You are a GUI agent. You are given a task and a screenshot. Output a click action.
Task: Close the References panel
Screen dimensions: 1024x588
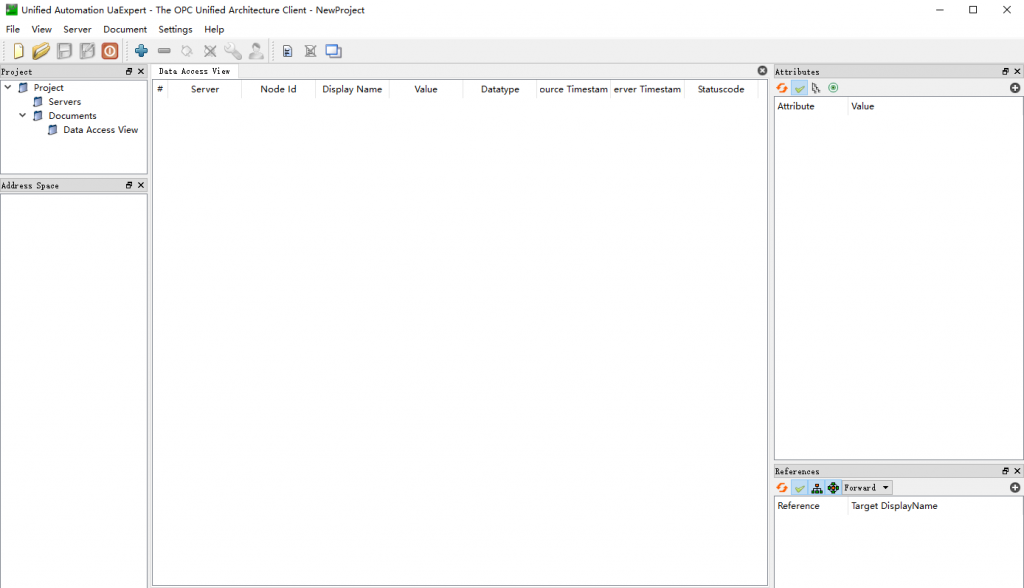pyautogui.click(x=1017, y=471)
